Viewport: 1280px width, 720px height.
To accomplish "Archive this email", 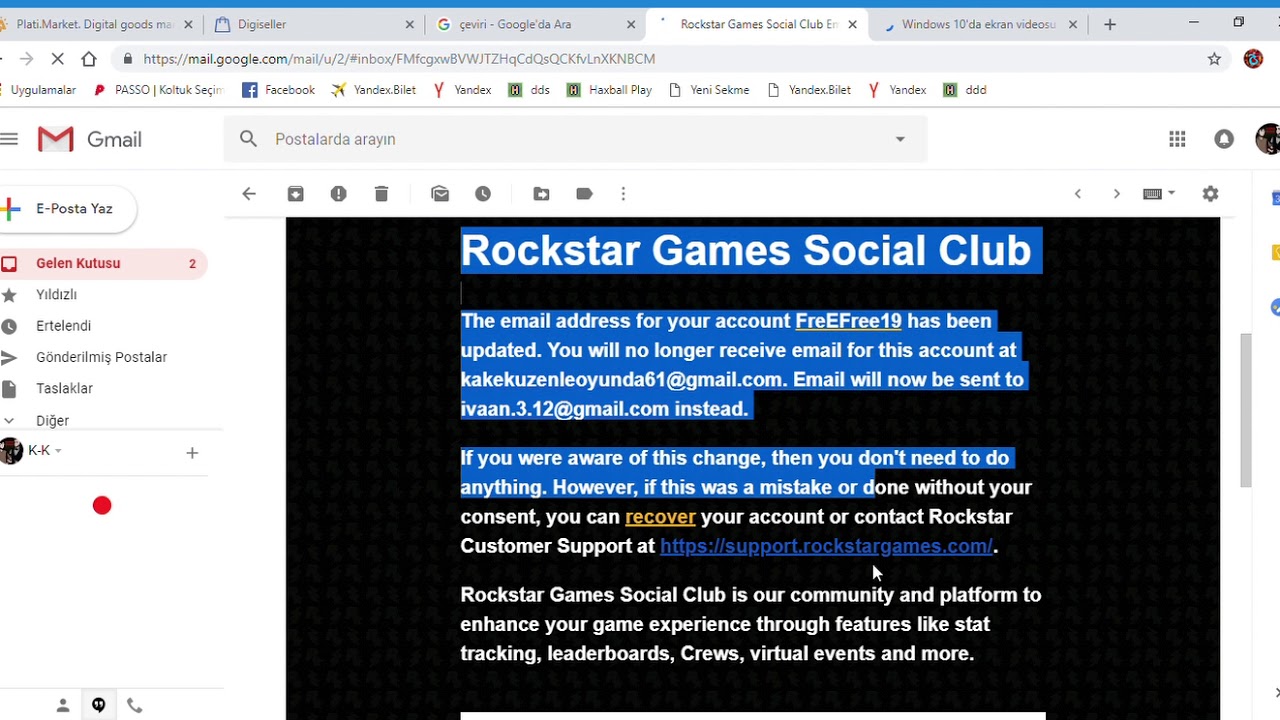I will [295, 194].
